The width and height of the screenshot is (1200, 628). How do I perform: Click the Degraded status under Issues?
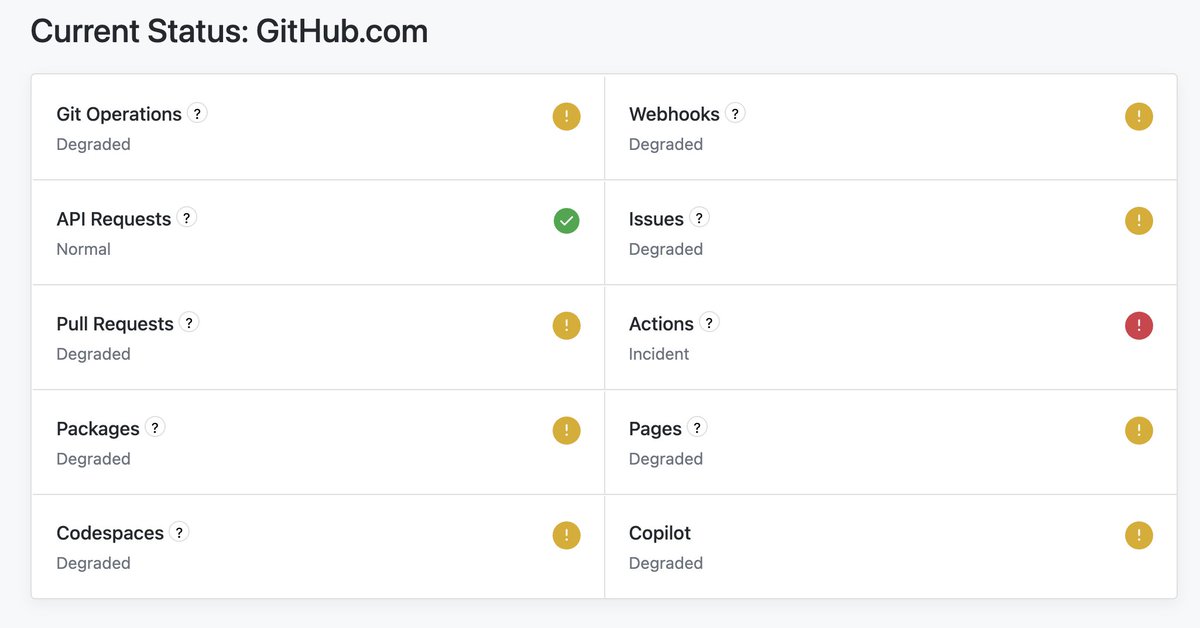(666, 249)
